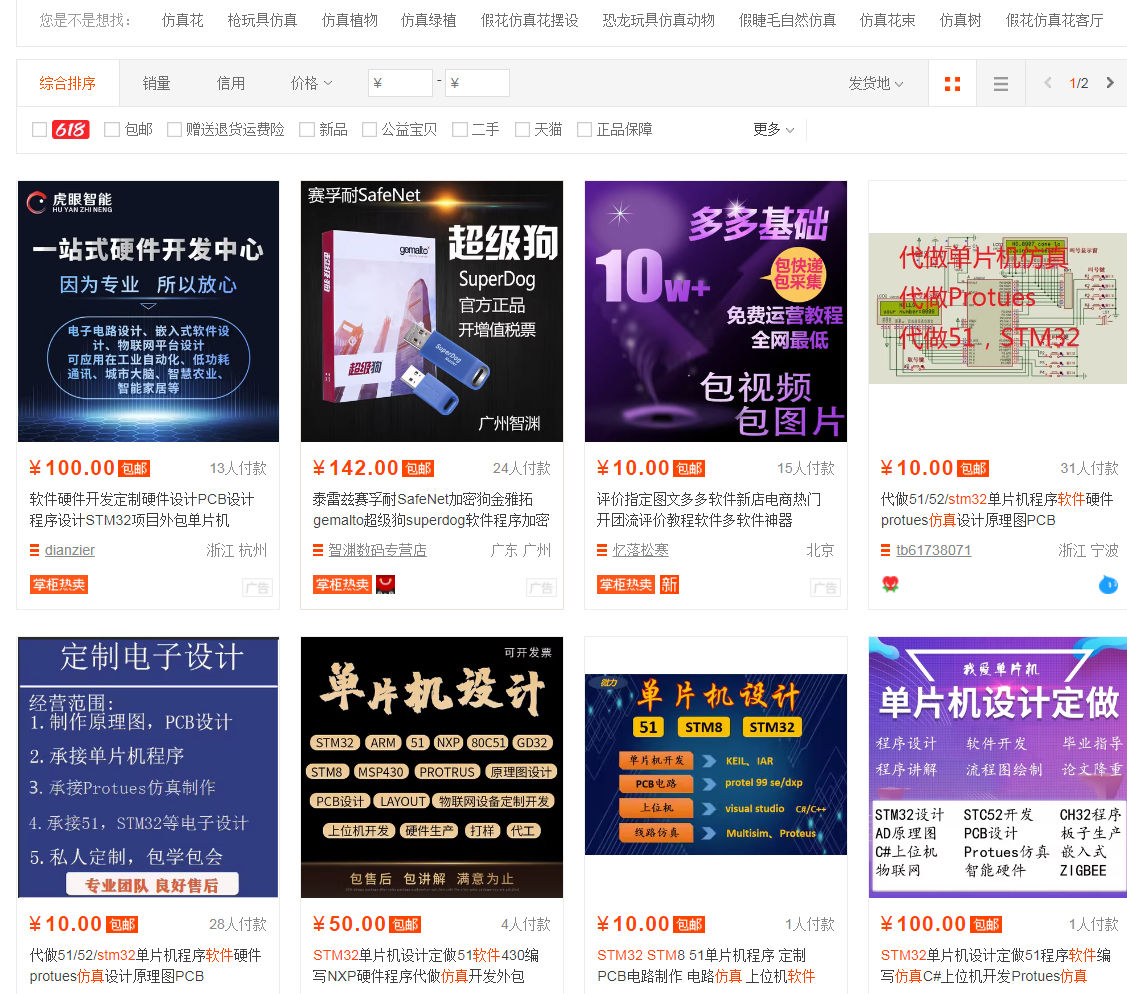
Task: Click 掌柜热卖 badge on 智渊数码专营店 card
Action: [x=342, y=584]
